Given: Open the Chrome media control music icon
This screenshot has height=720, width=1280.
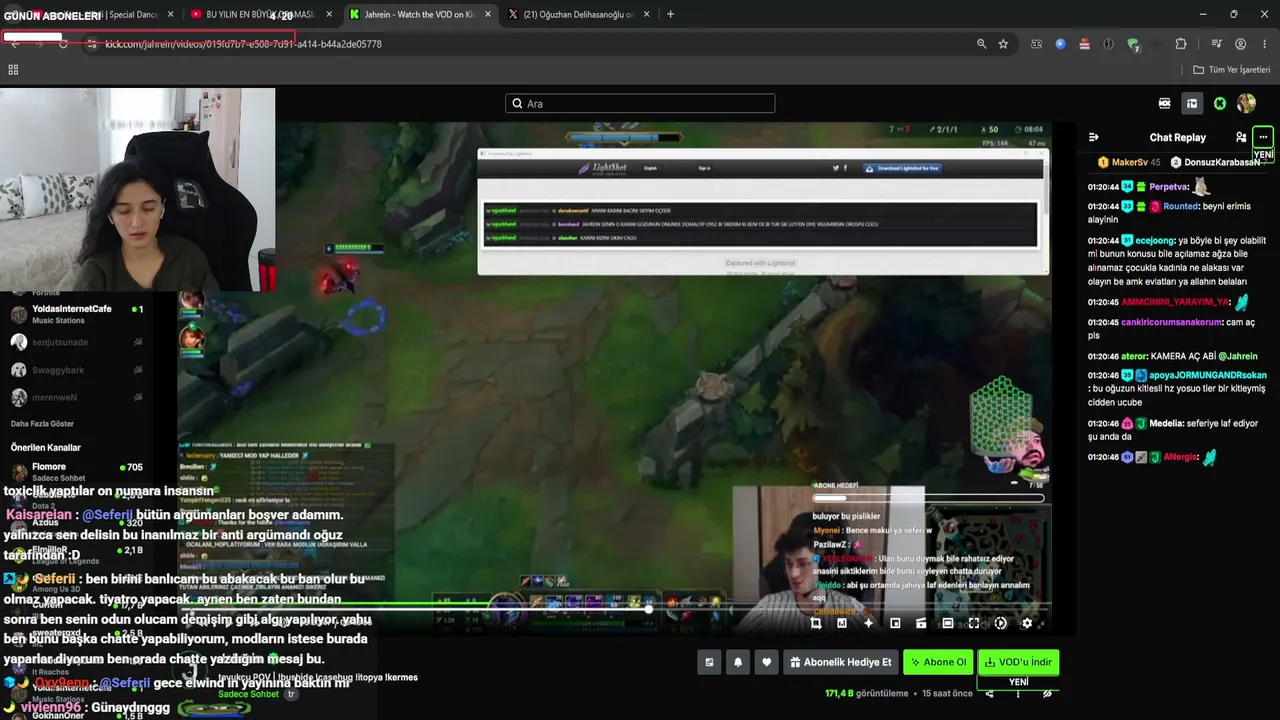Looking at the screenshot, I should coord(1216,44).
